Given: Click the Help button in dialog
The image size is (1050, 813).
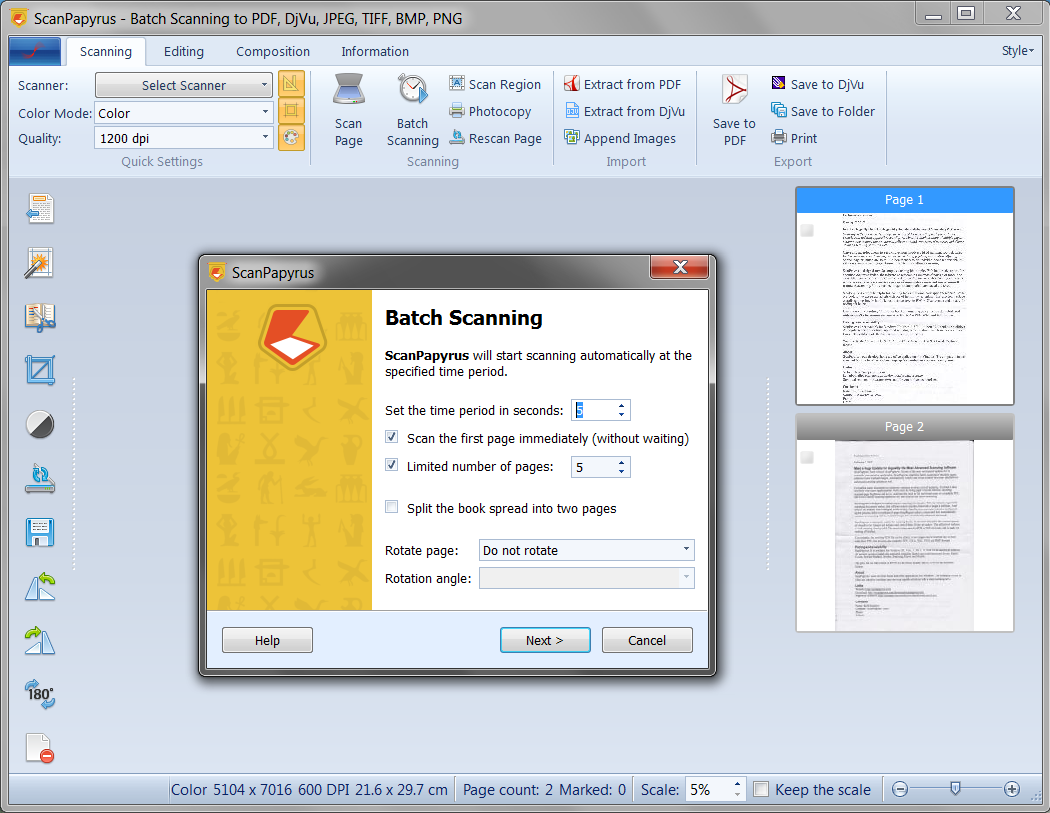Looking at the screenshot, I should (267, 640).
